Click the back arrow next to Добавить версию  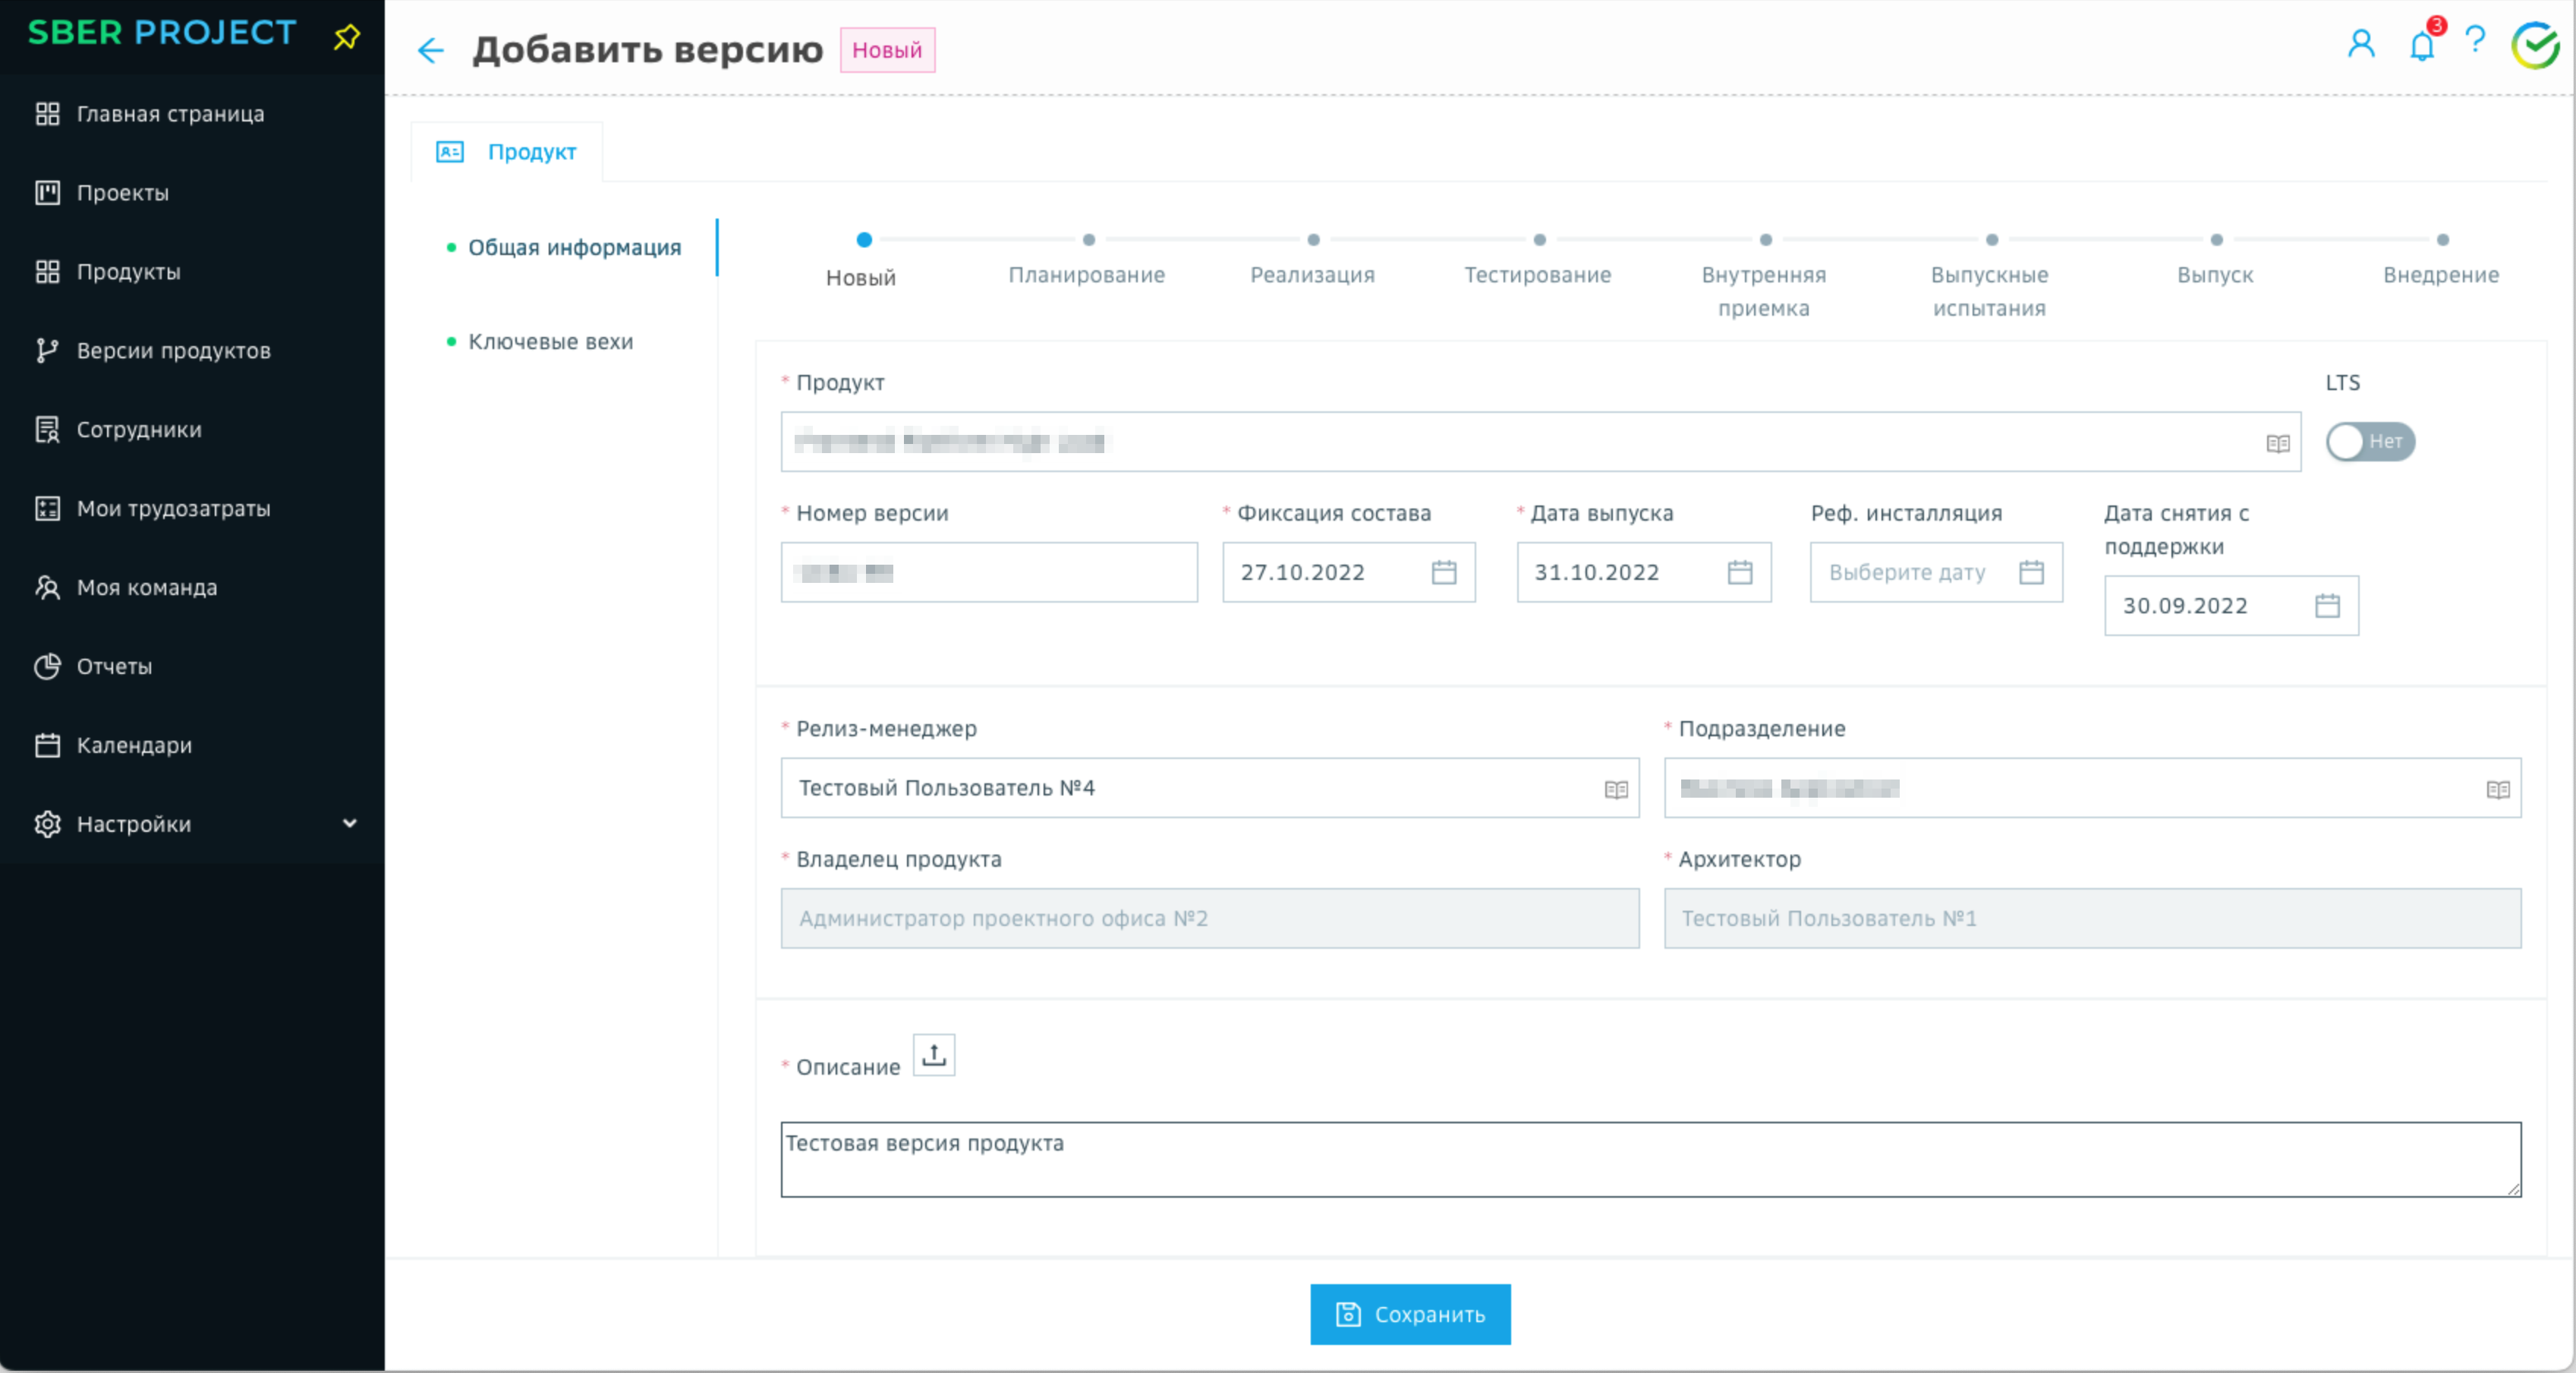430,50
